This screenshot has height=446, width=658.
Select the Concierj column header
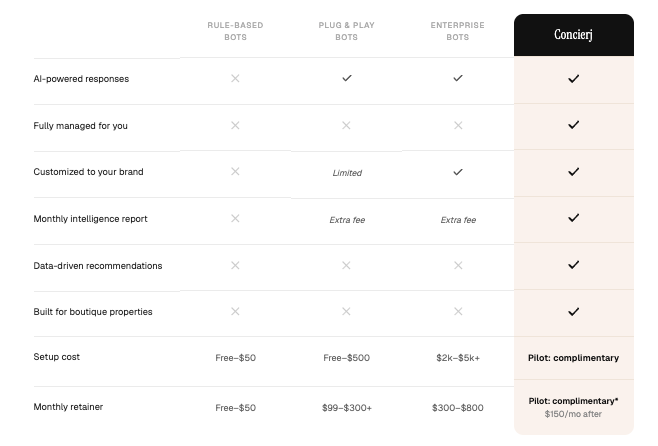coord(573,35)
